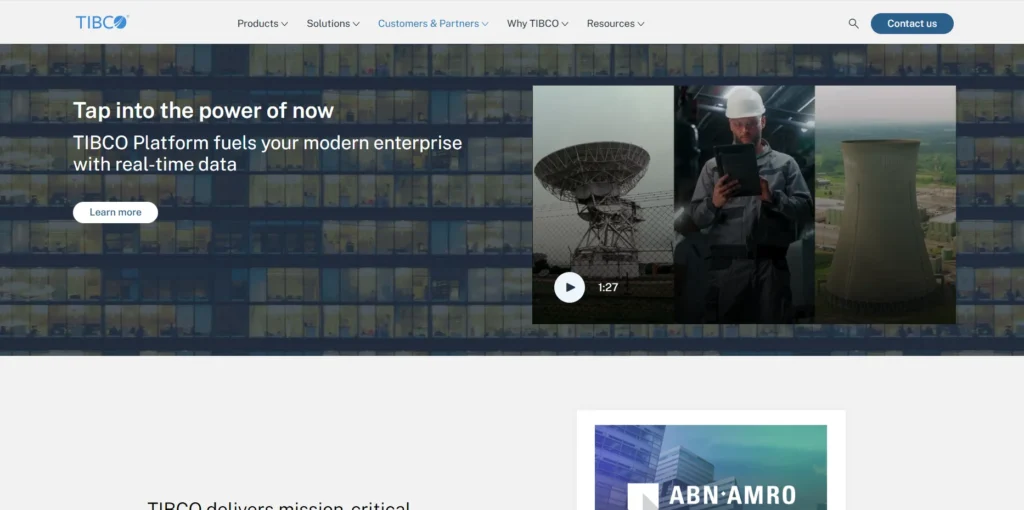The height and width of the screenshot is (510, 1024).
Task: Open the Why TIBCO menu
Action: tap(537, 24)
